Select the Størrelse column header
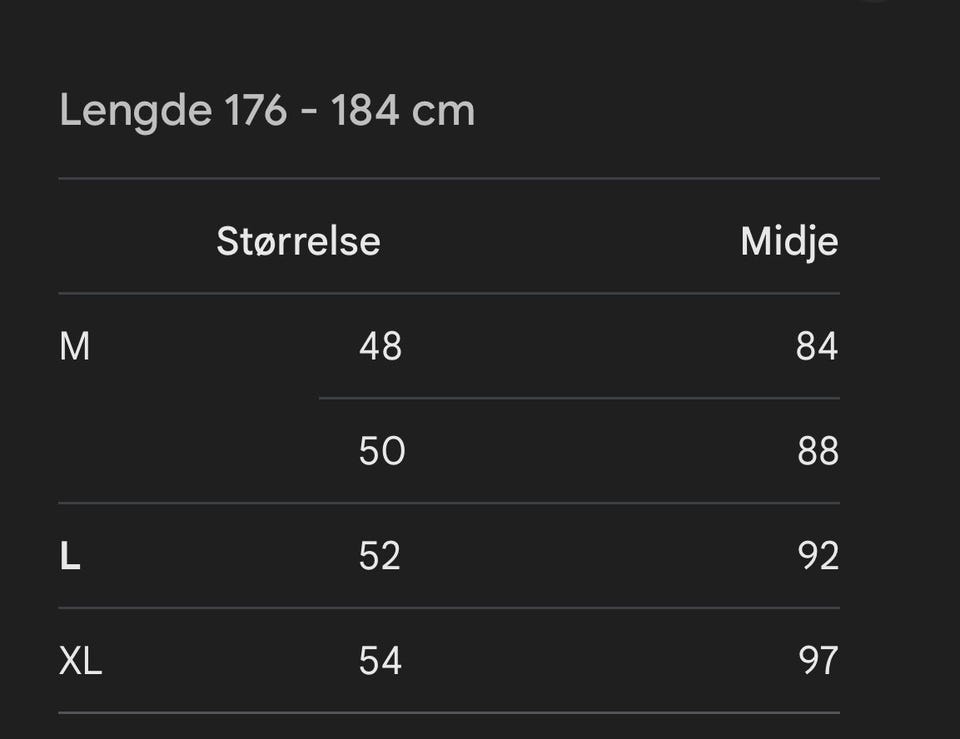Viewport: 960px width, 739px height. click(298, 241)
